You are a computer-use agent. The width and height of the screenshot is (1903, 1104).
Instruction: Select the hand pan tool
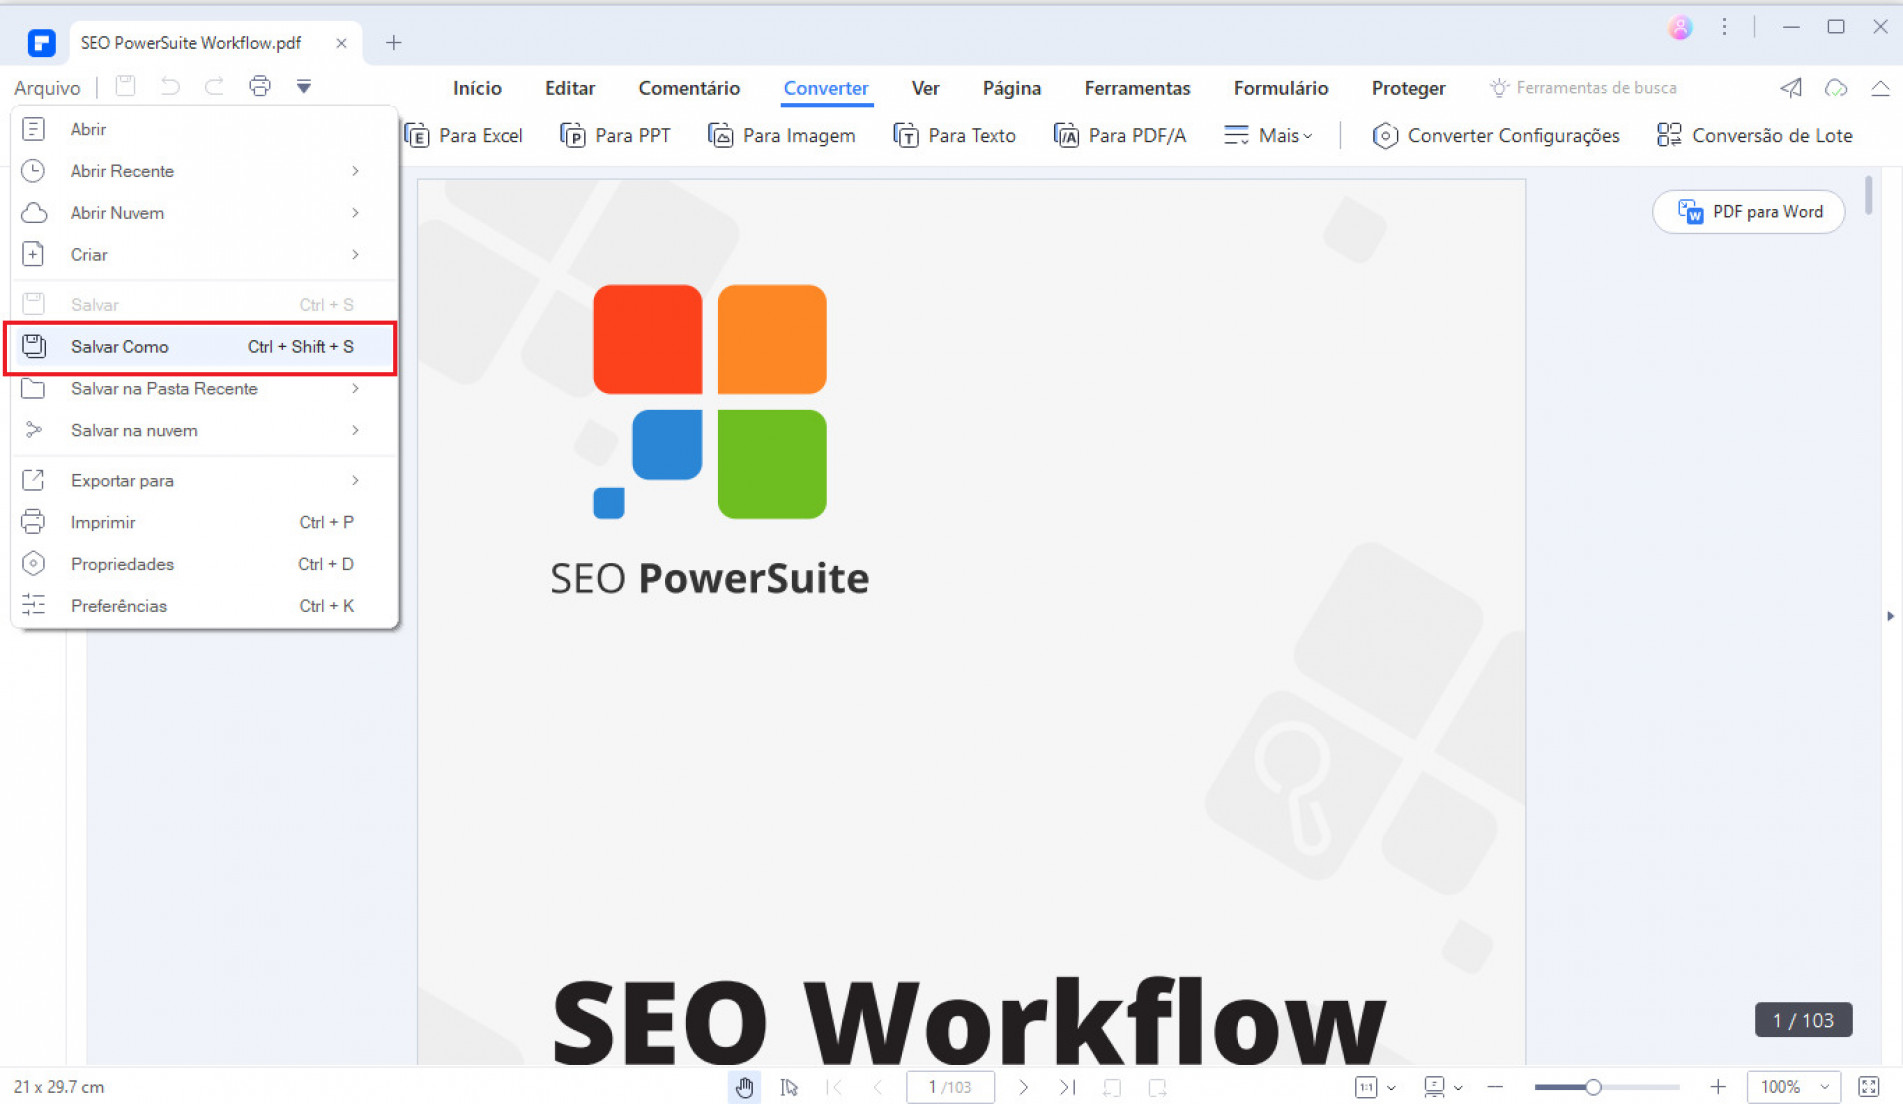(744, 1087)
